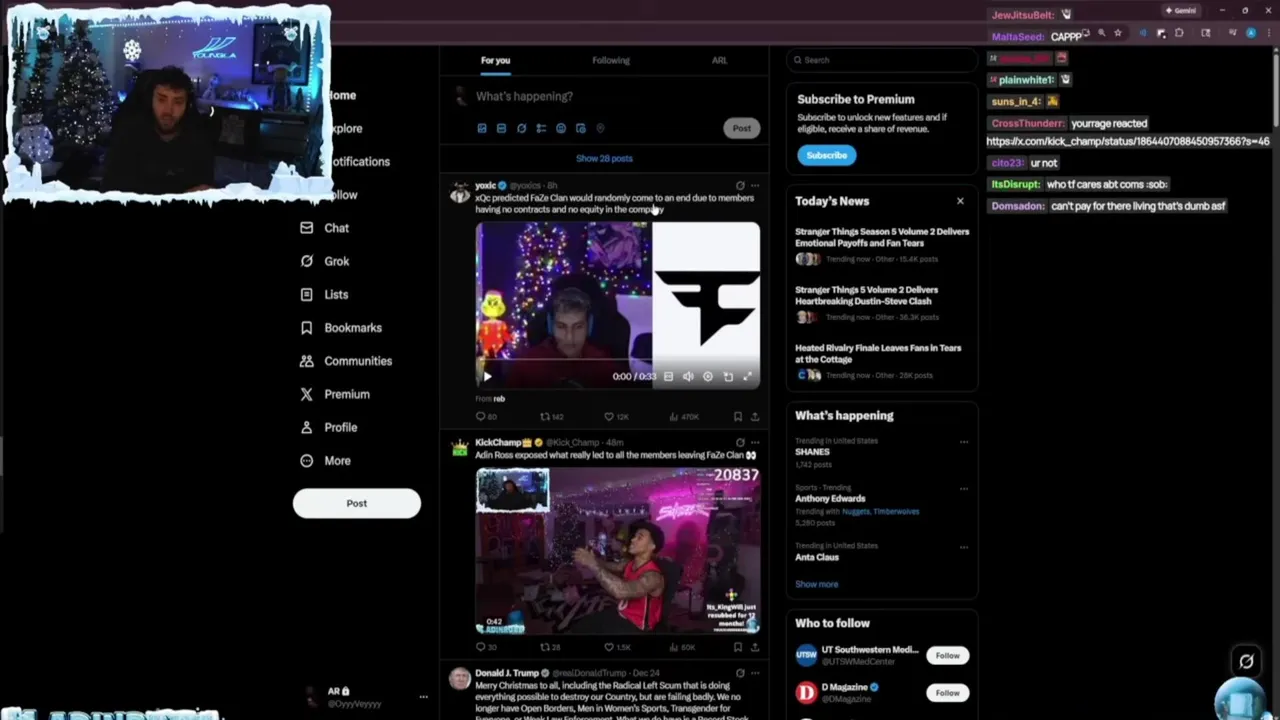Open the KickChamp Adin Ross video
The height and width of the screenshot is (720, 1280).
[617, 552]
